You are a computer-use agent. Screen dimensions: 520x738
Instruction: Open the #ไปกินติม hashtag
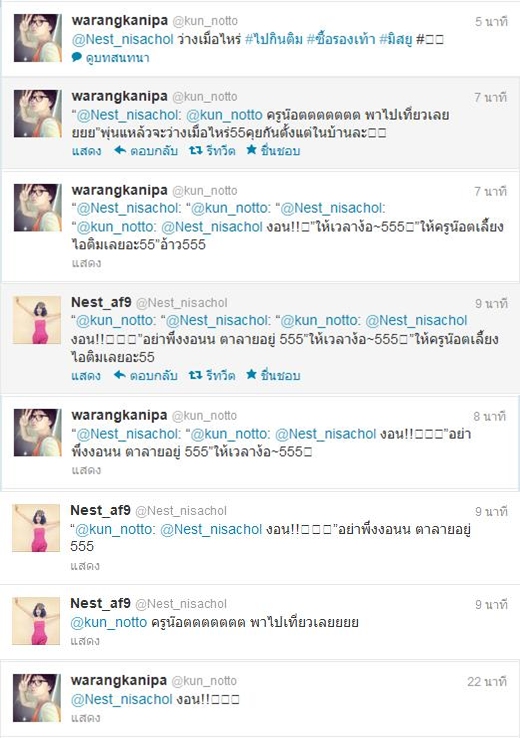[x=273, y=39]
